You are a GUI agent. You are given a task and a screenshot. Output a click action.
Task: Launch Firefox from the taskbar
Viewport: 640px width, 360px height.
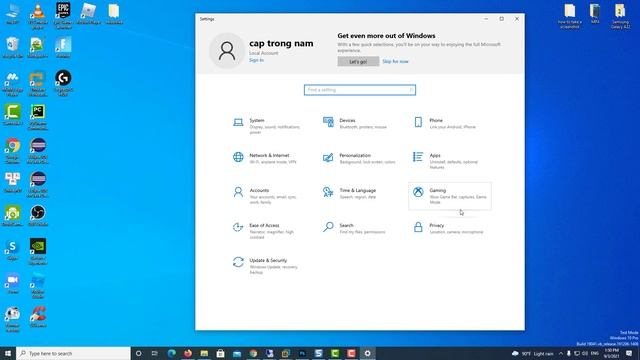click(188, 353)
